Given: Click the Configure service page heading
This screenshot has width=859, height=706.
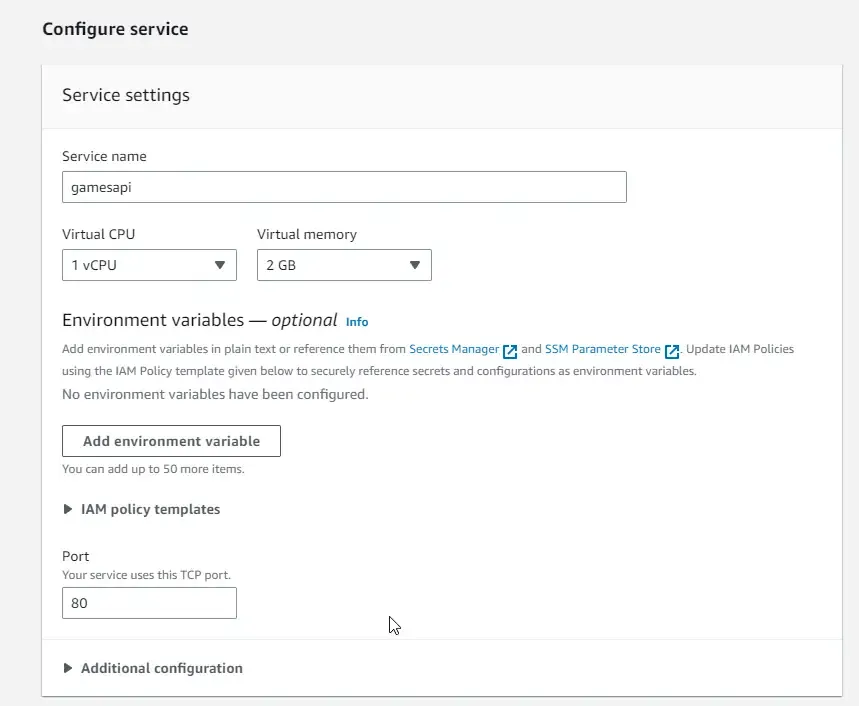Looking at the screenshot, I should coord(115,29).
